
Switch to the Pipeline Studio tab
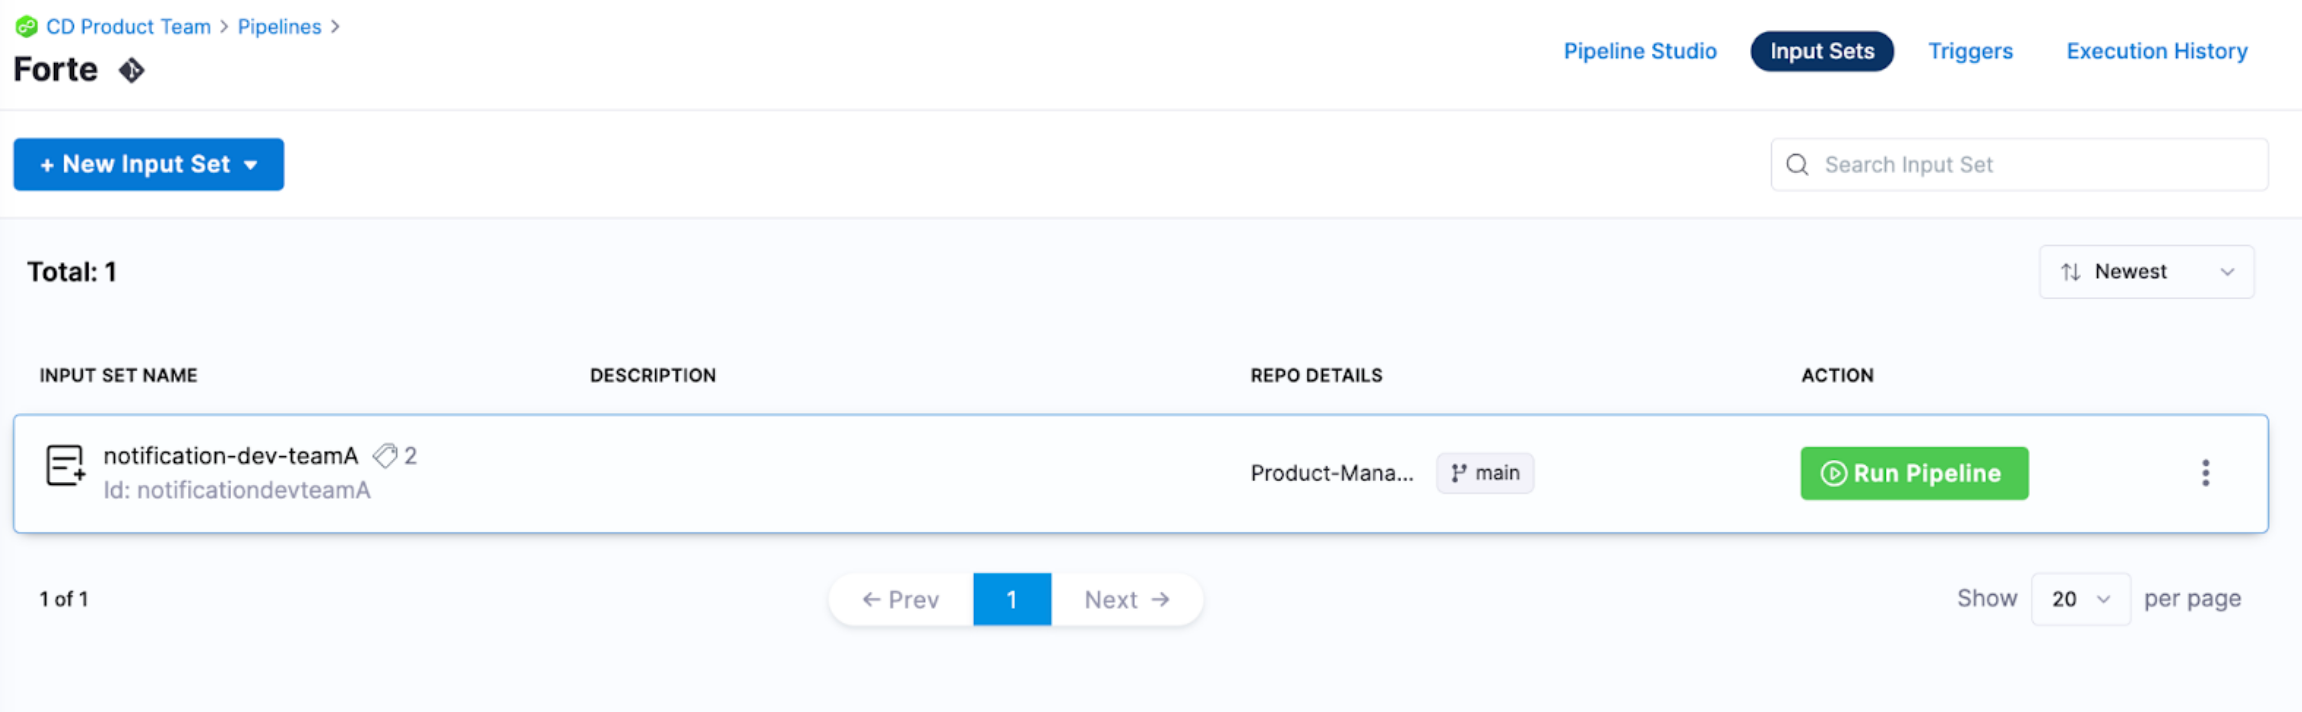1639,51
